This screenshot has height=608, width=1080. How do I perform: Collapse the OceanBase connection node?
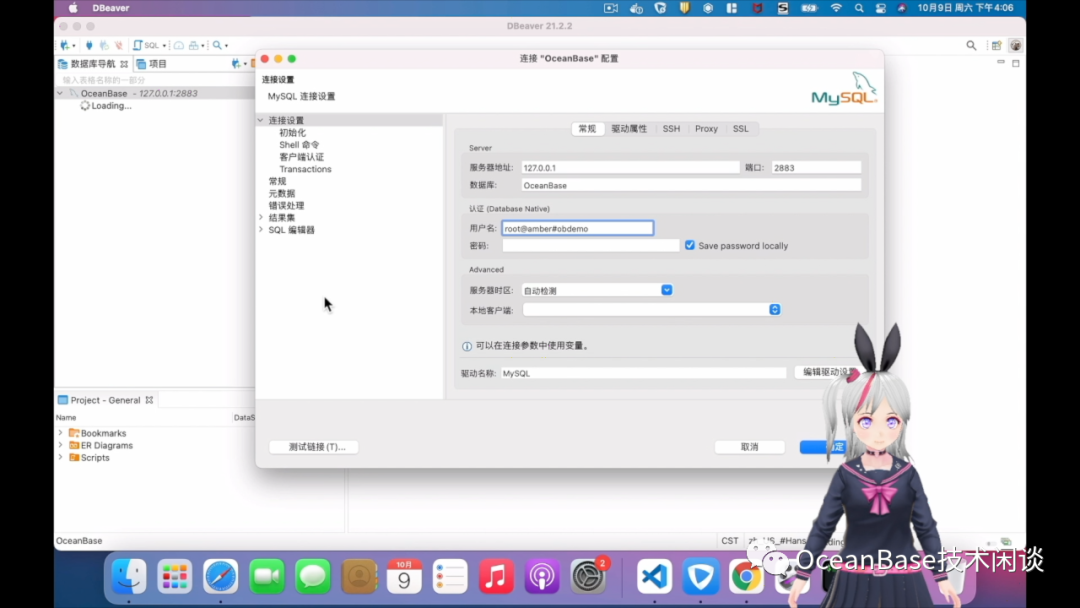coord(61,93)
